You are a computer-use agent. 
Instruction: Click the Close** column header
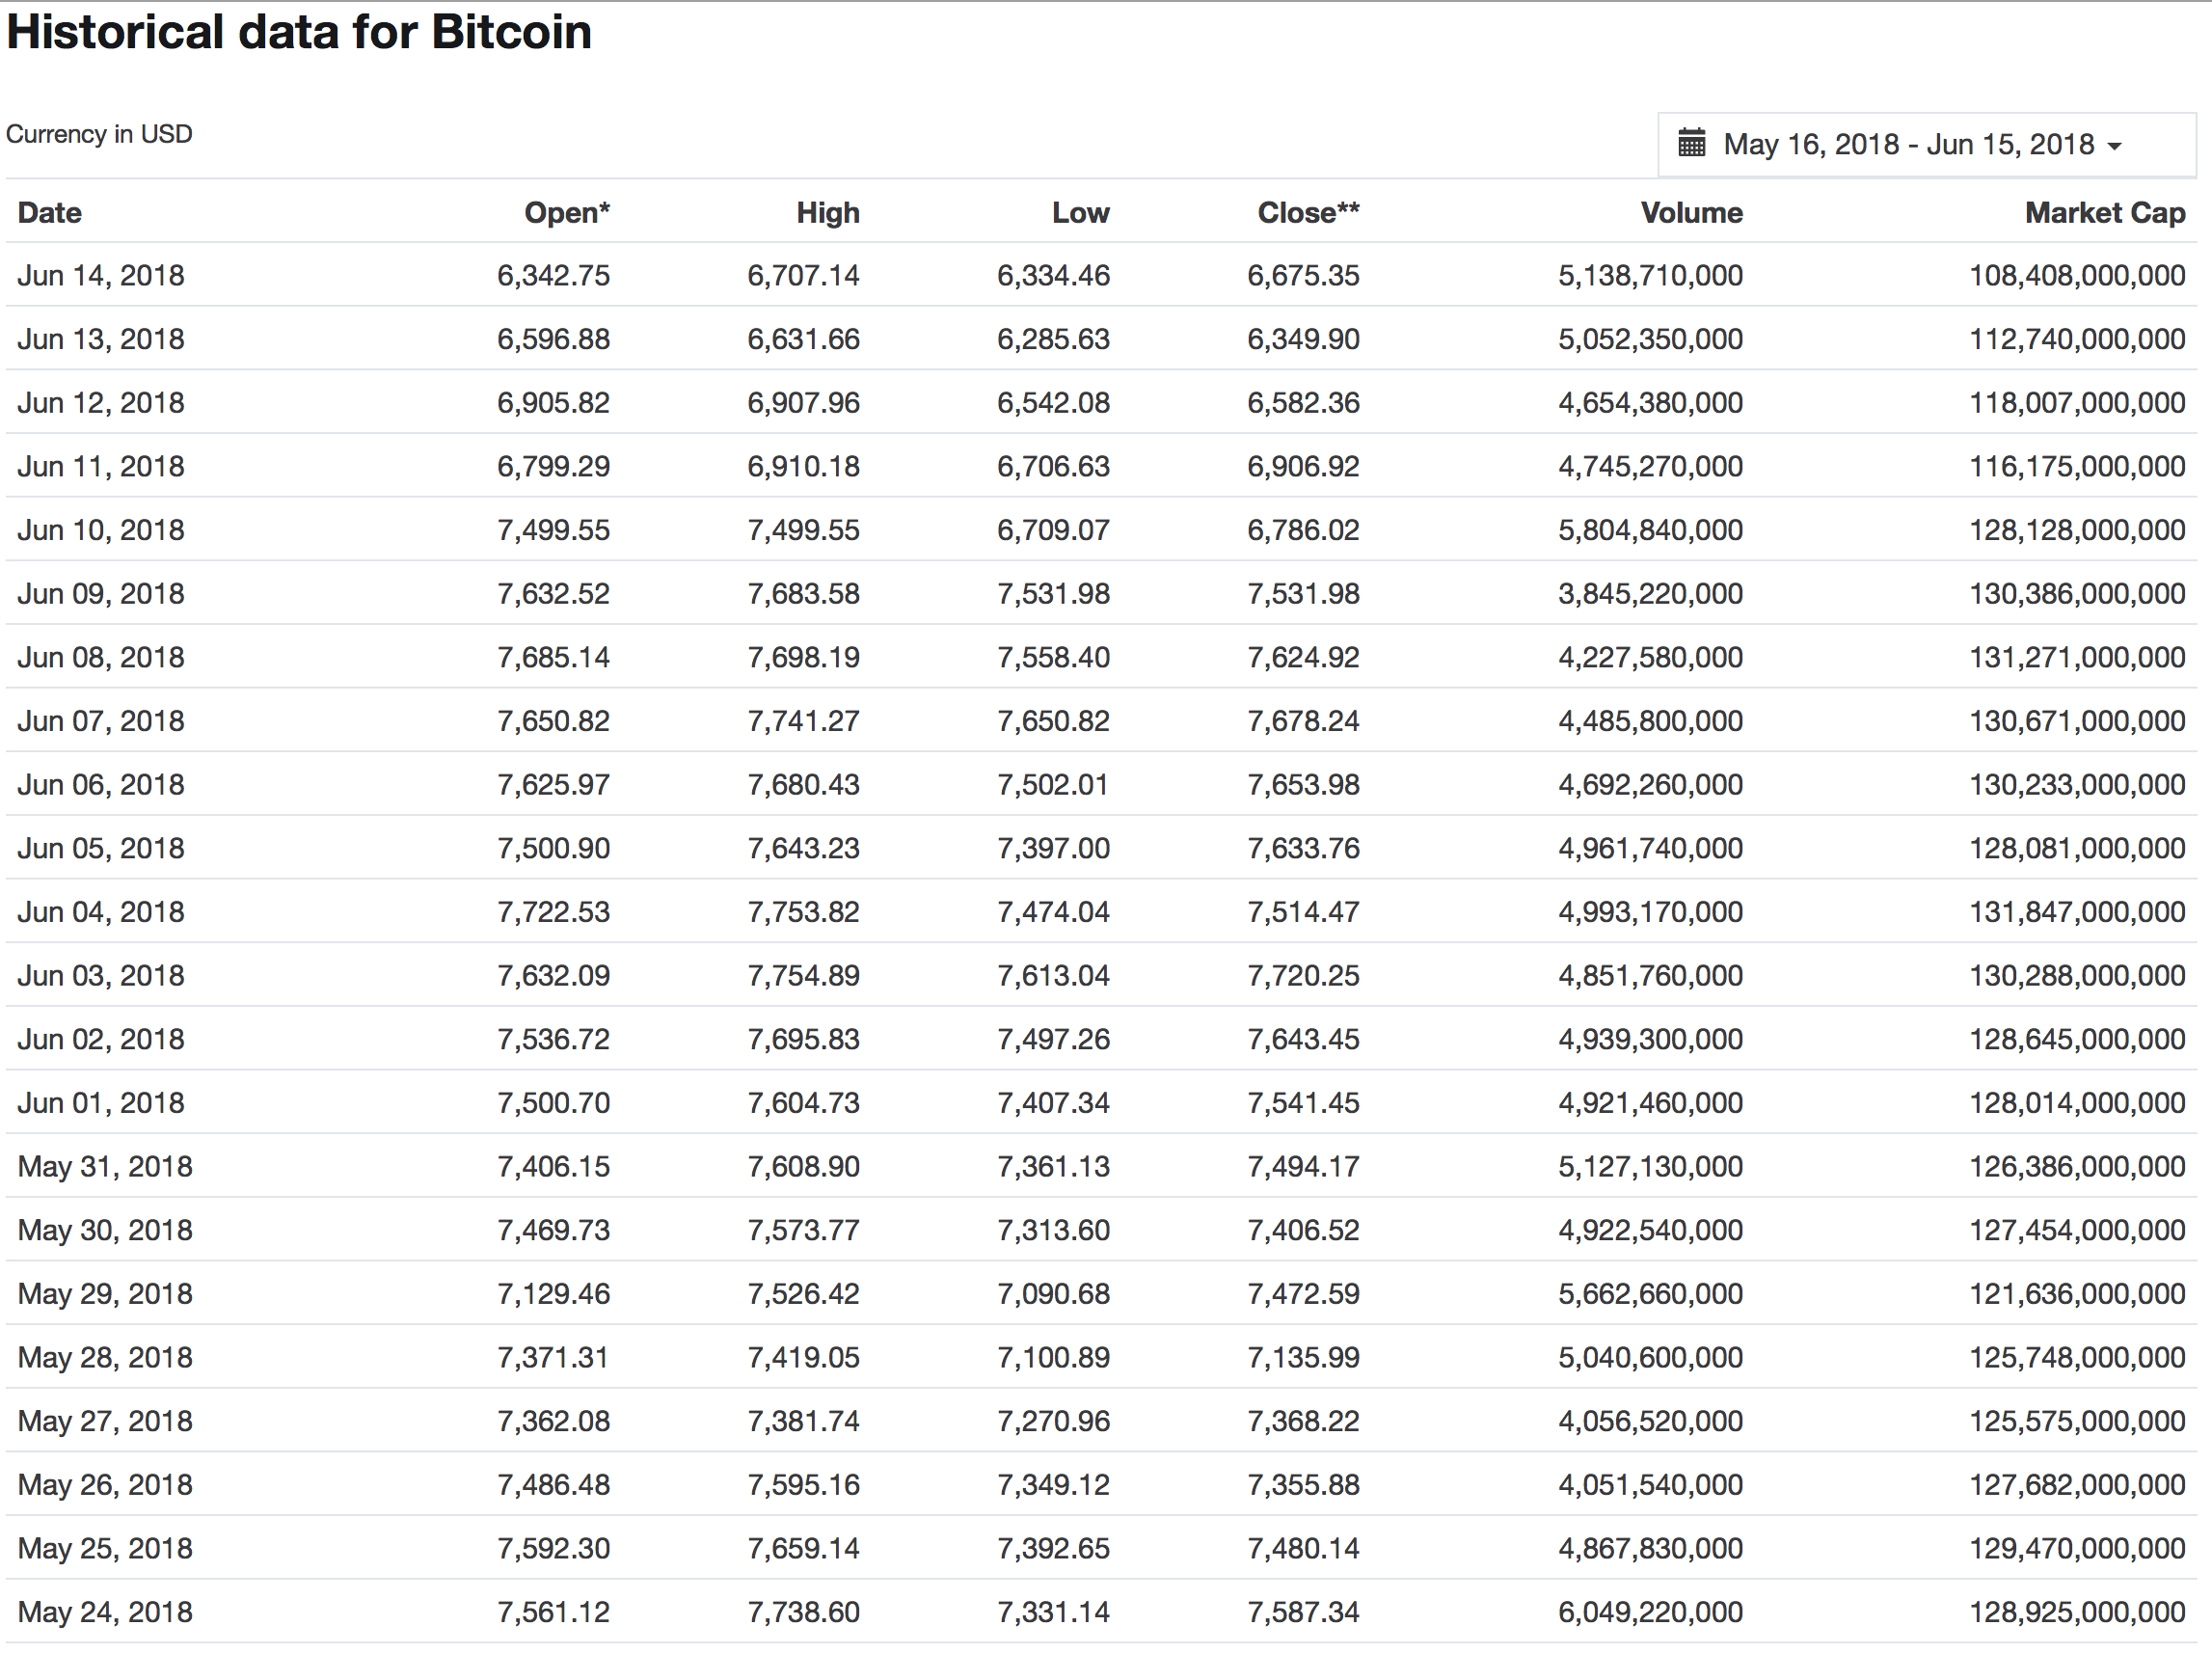[1308, 212]
